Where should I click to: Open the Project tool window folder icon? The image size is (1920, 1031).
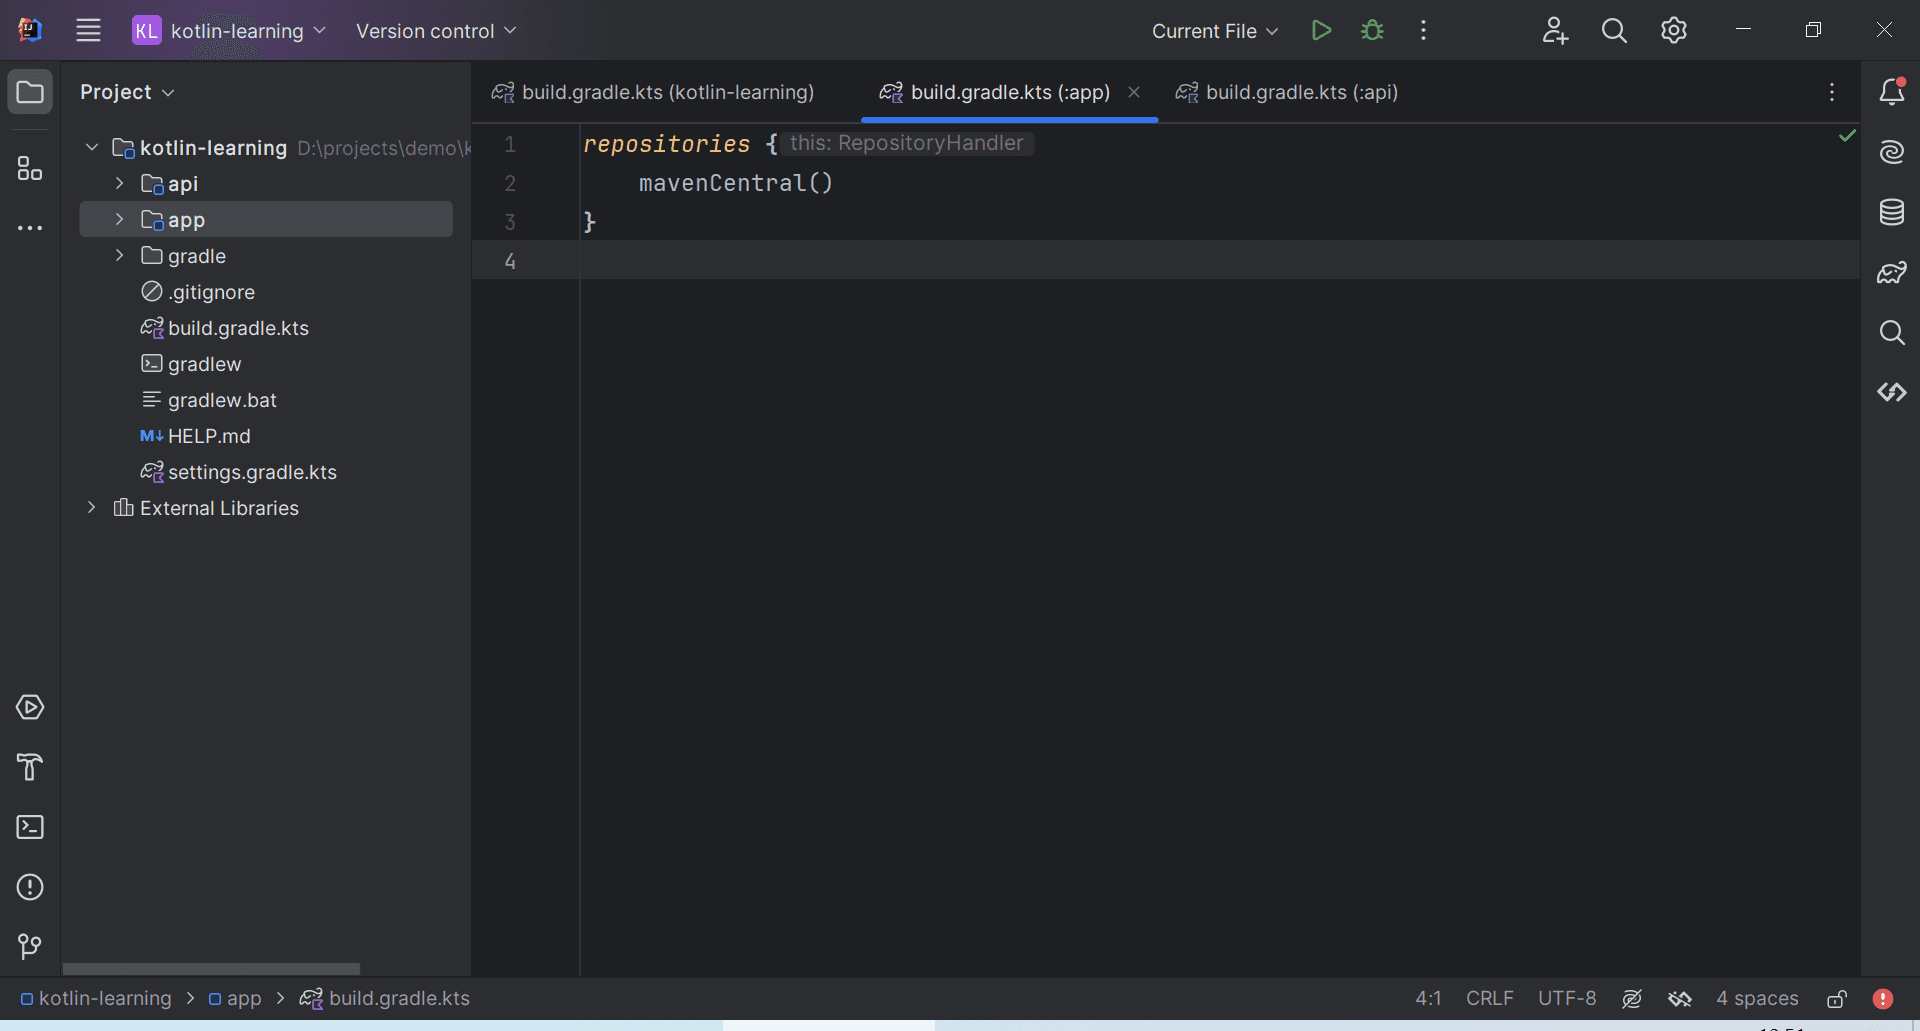coord(30,92)
